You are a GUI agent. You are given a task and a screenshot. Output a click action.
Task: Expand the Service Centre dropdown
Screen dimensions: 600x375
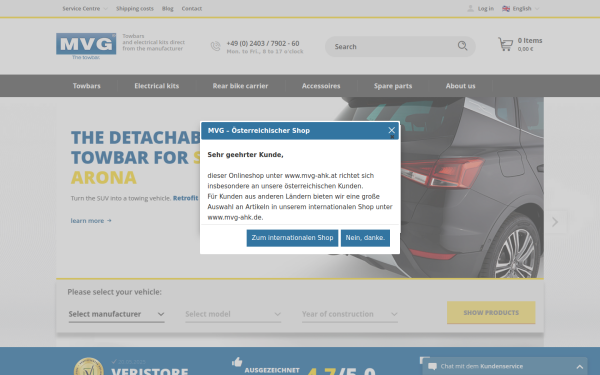(85, 8)
